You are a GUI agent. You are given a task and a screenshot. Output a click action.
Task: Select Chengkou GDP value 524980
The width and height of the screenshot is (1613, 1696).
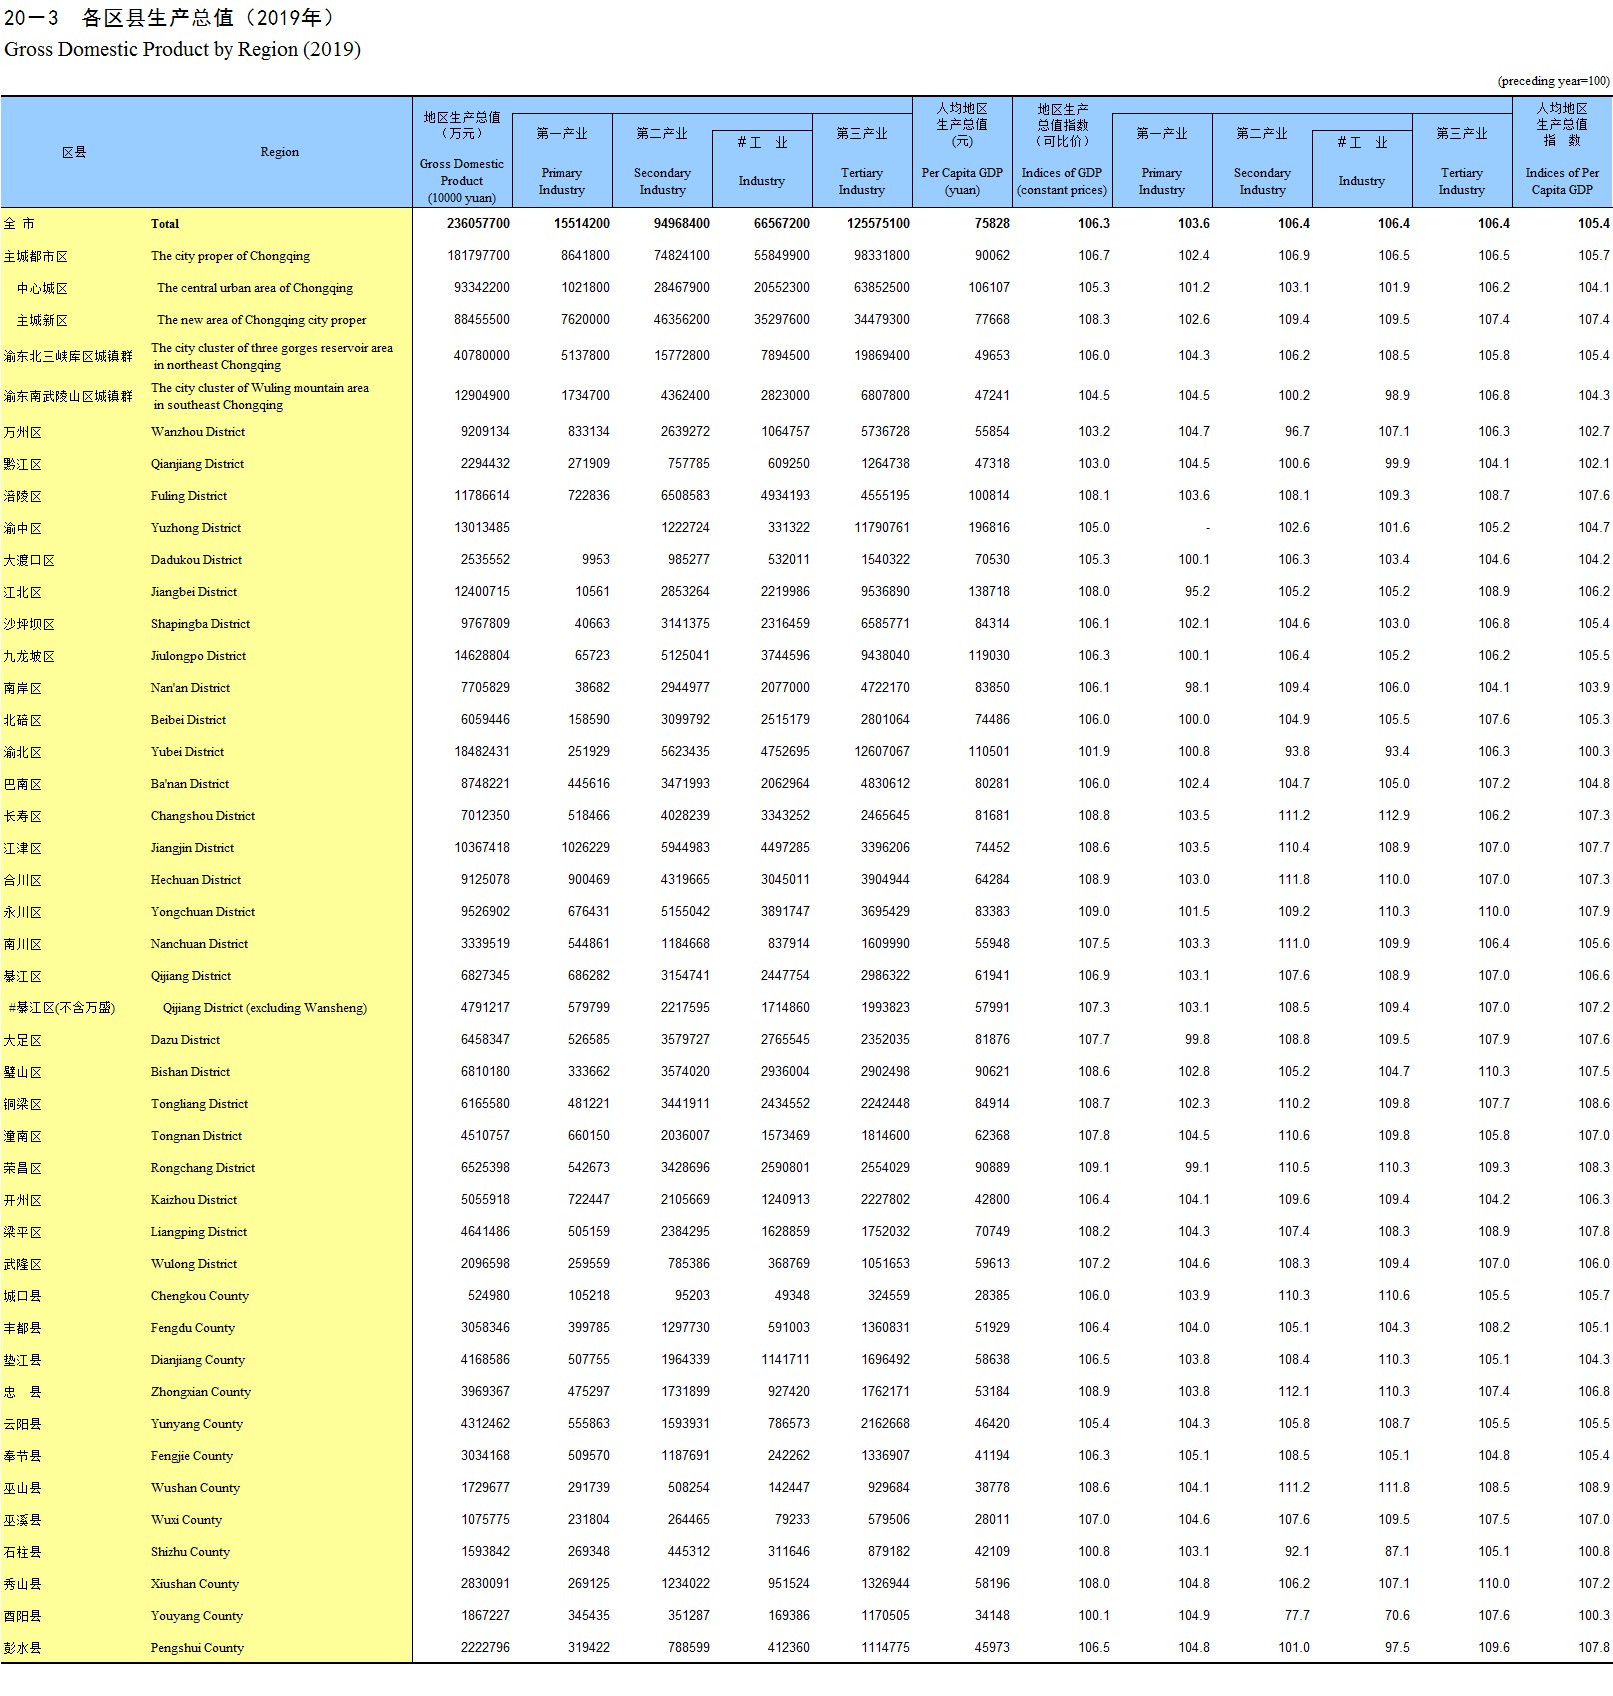489,1296
